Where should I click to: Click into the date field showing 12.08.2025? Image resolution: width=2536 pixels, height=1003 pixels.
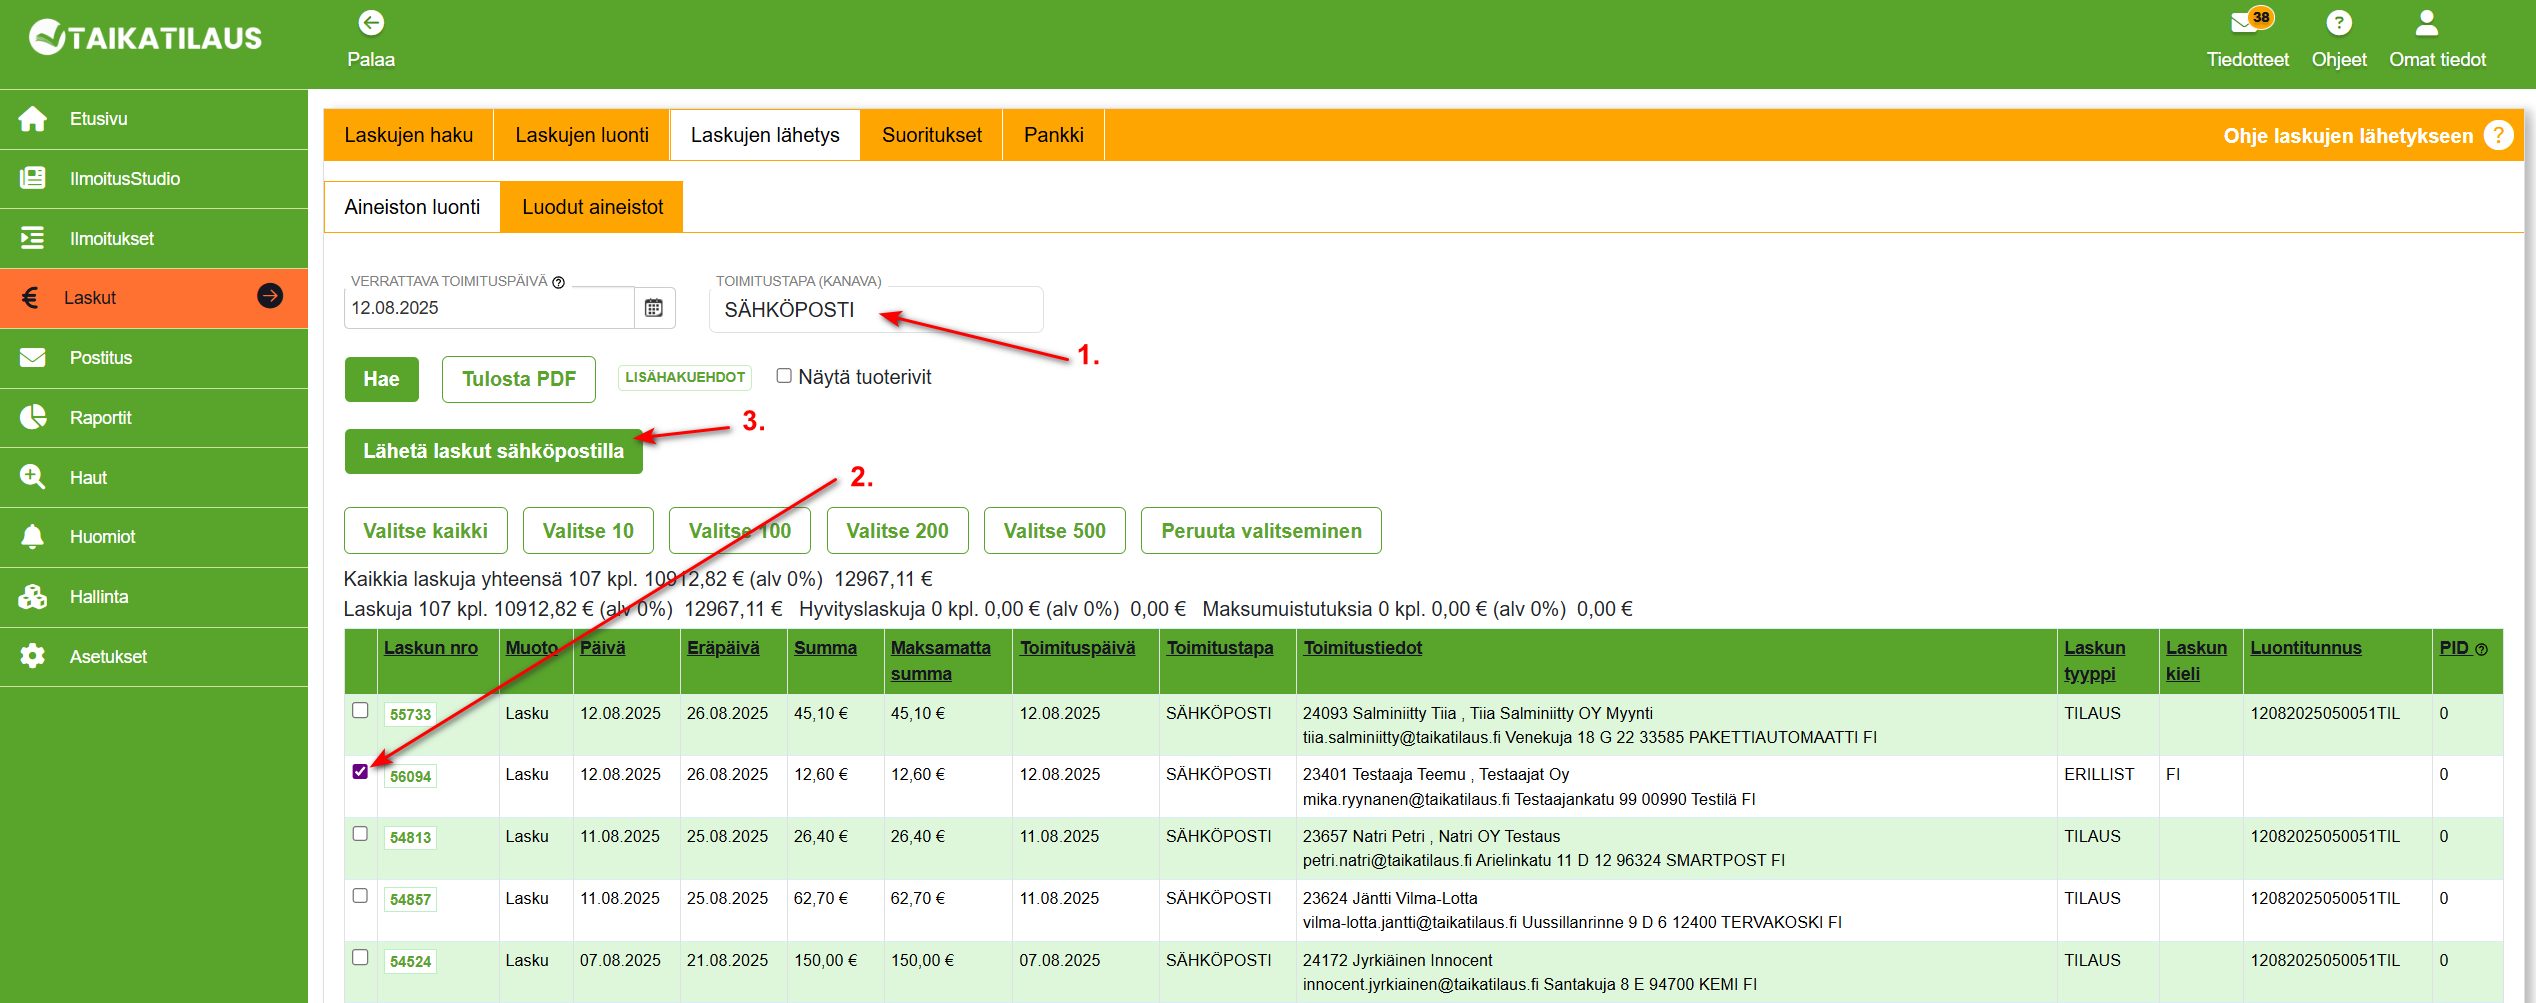coord(490,308)
